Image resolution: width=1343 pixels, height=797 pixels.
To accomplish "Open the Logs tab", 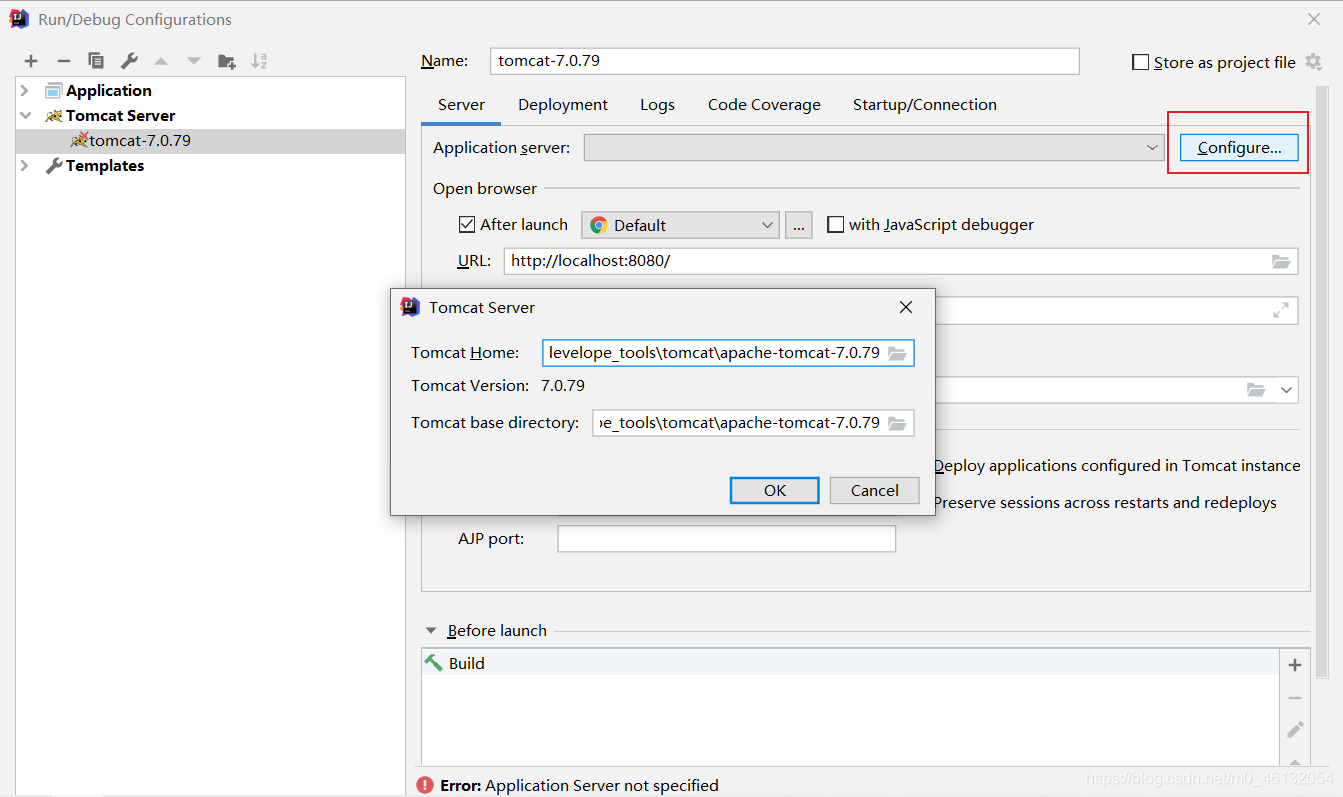I will [657, 105].
